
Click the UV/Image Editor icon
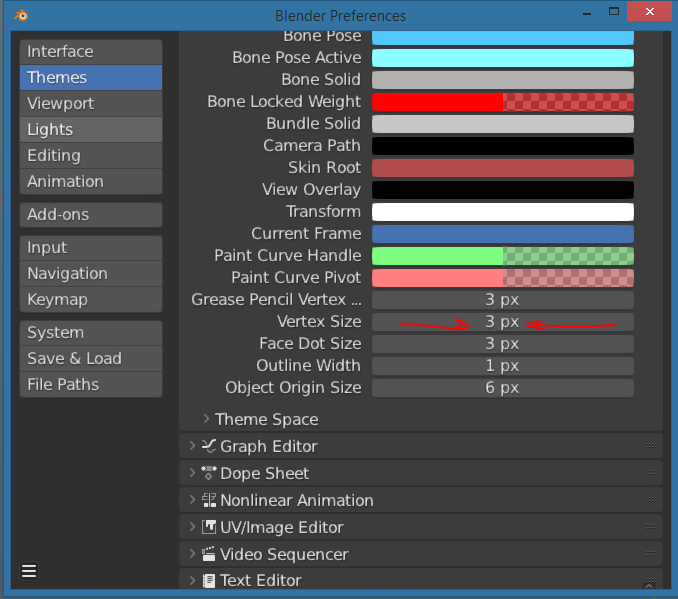click(x=209, y=527)
